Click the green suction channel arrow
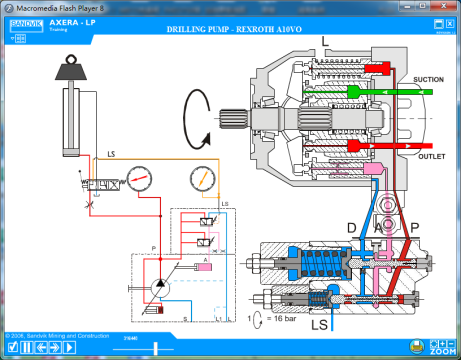This screenshot has height=360, width=461. [x=390, y=92]
